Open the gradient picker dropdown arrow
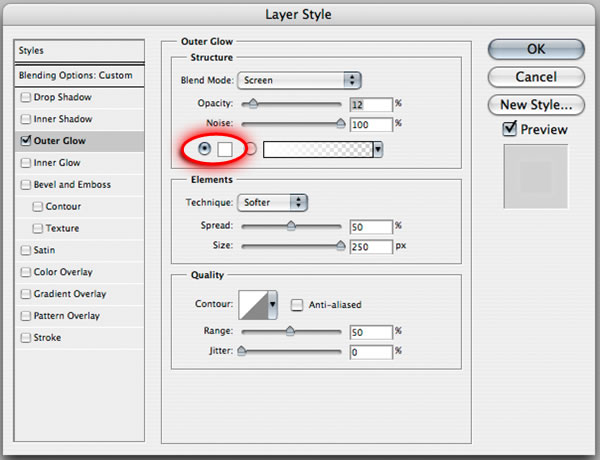600x460 pixels. (x=378, y=149)
